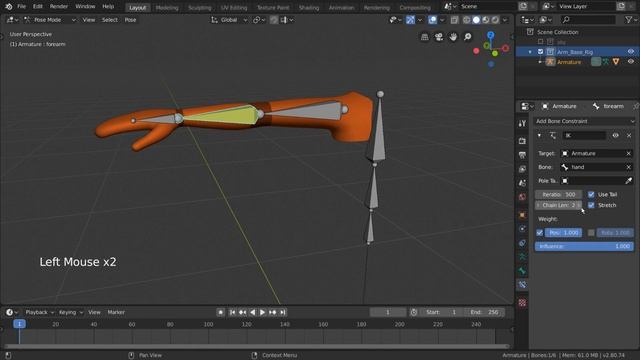Open the Object properties tab icon
The width and height of the screenshot is (640, 360).
point(522,215)
